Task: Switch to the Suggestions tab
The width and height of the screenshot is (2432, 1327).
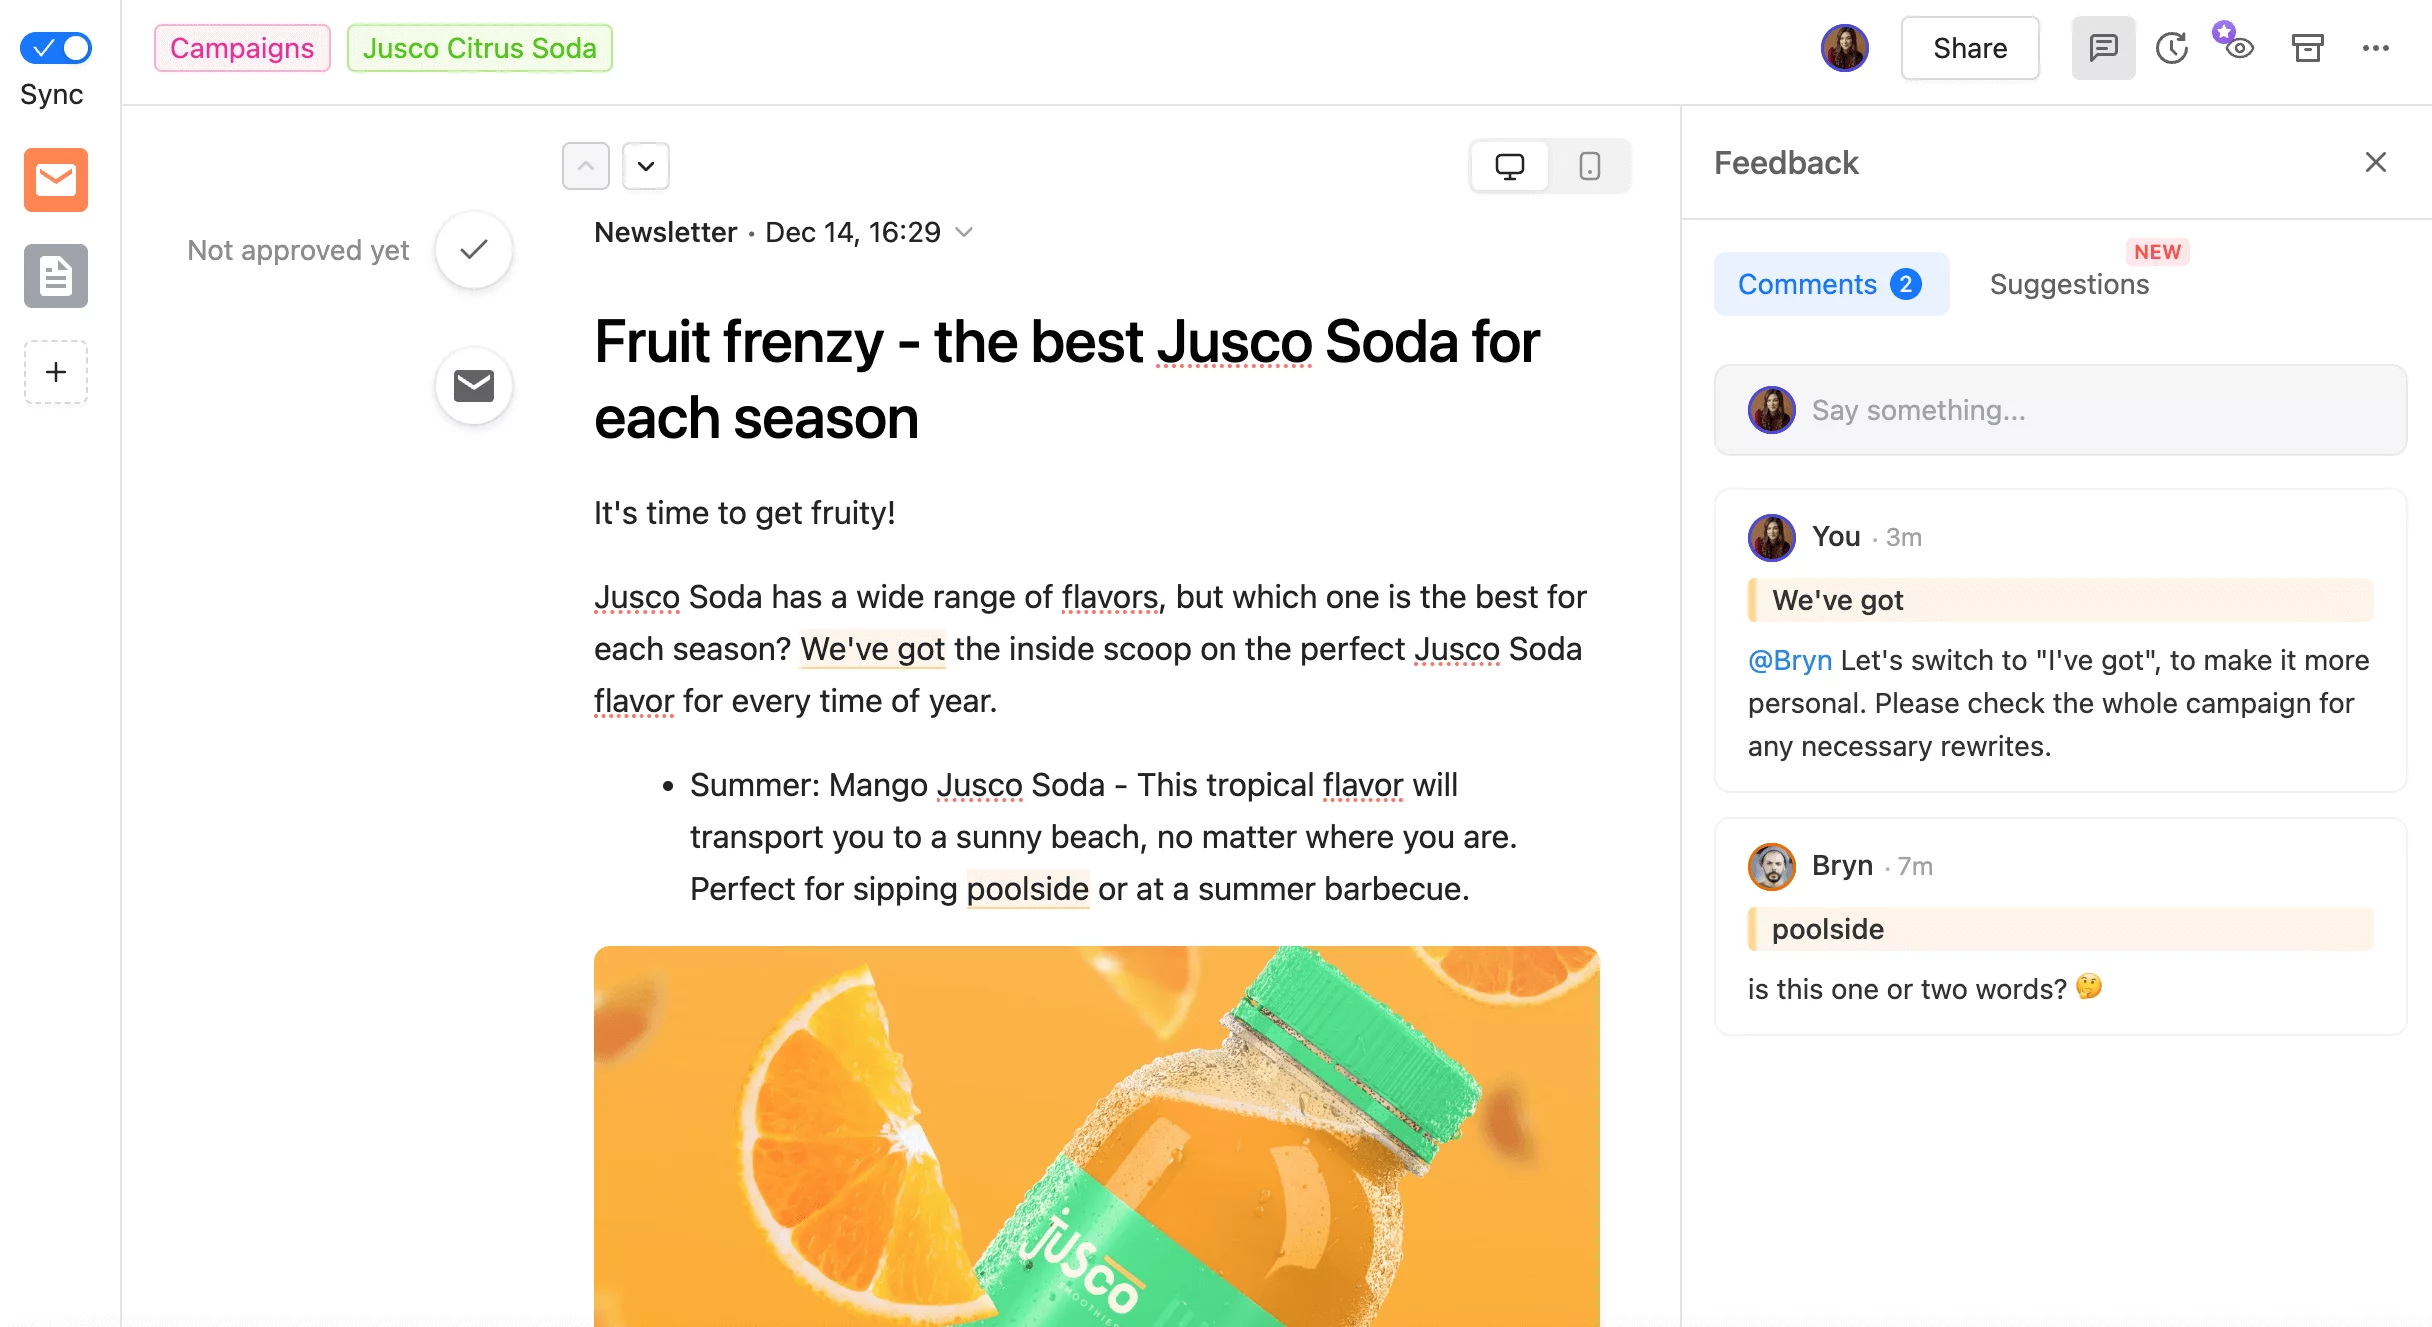Action: pyautogui.click(x=2069, y=283)
